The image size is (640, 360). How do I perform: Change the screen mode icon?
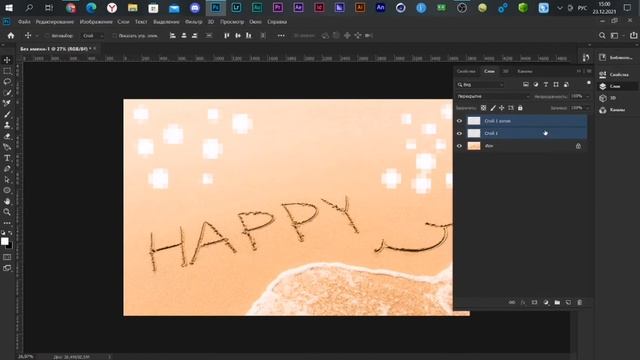[x=7, y=268]
